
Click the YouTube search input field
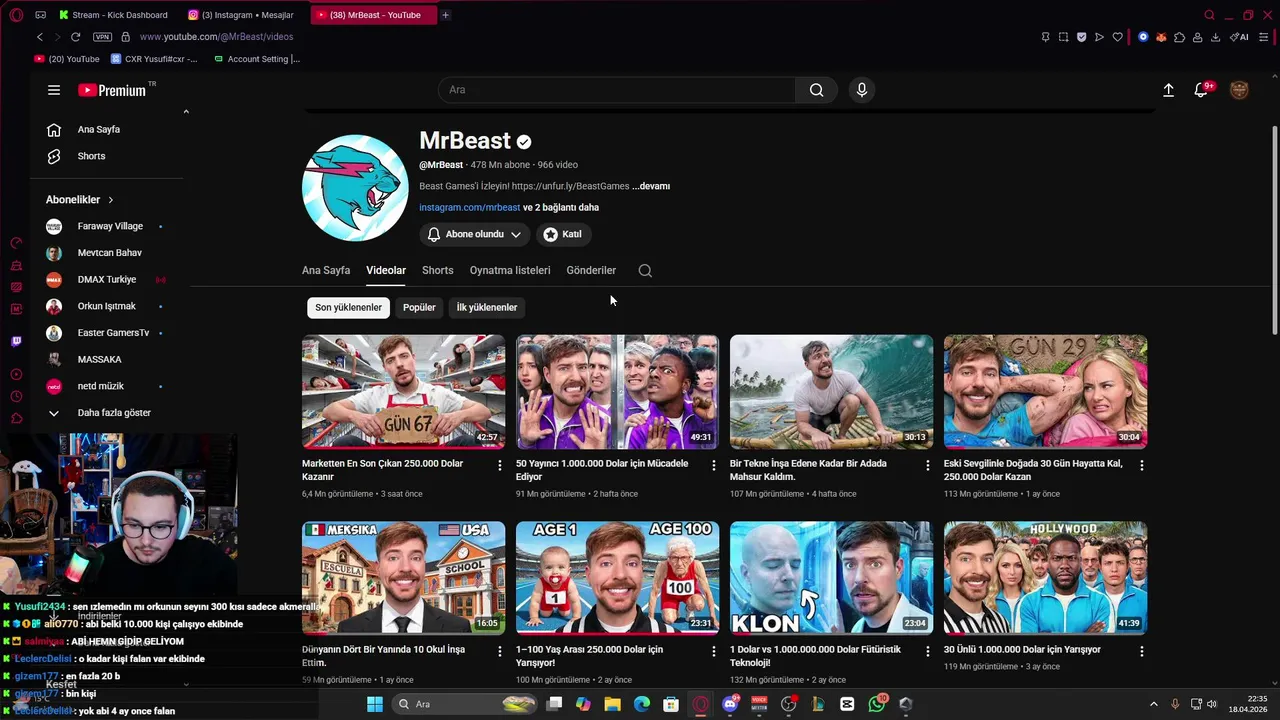point(617,90)
